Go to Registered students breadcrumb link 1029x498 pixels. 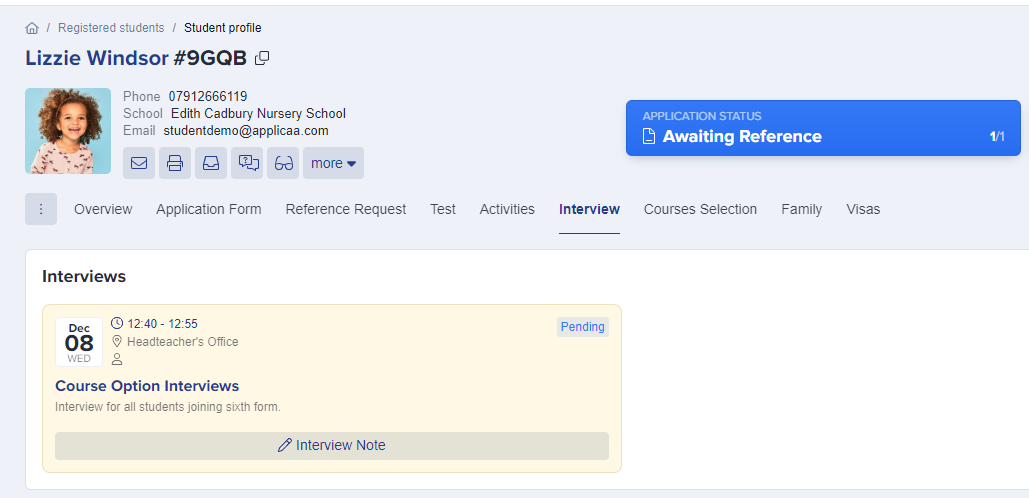point(111,28)
